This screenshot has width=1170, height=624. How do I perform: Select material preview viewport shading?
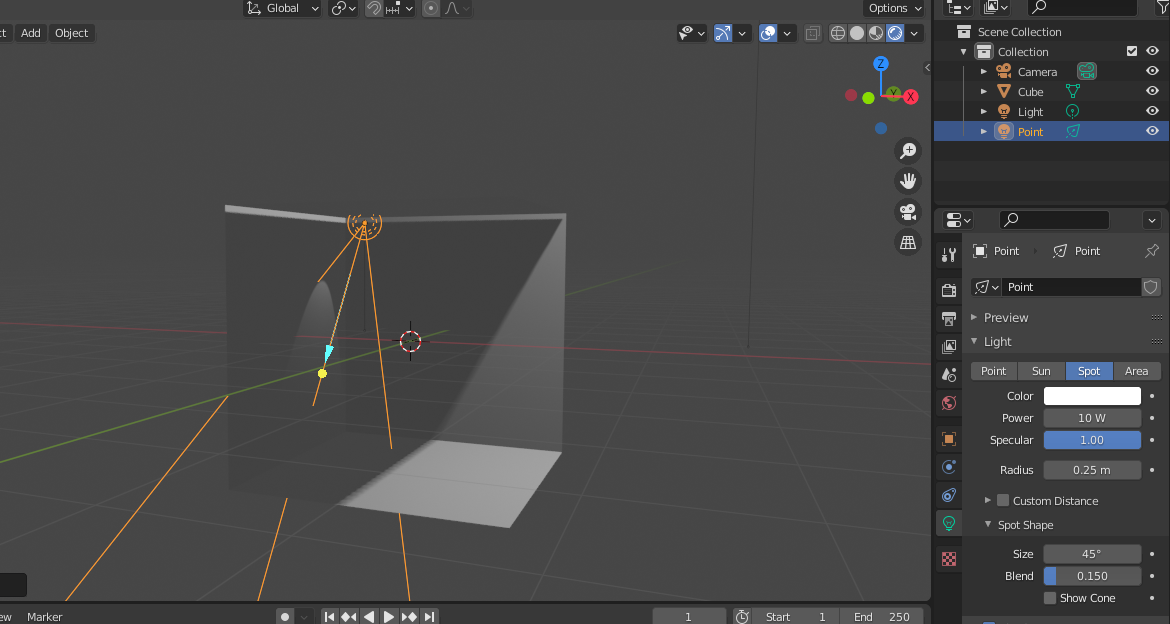[876, 33]
